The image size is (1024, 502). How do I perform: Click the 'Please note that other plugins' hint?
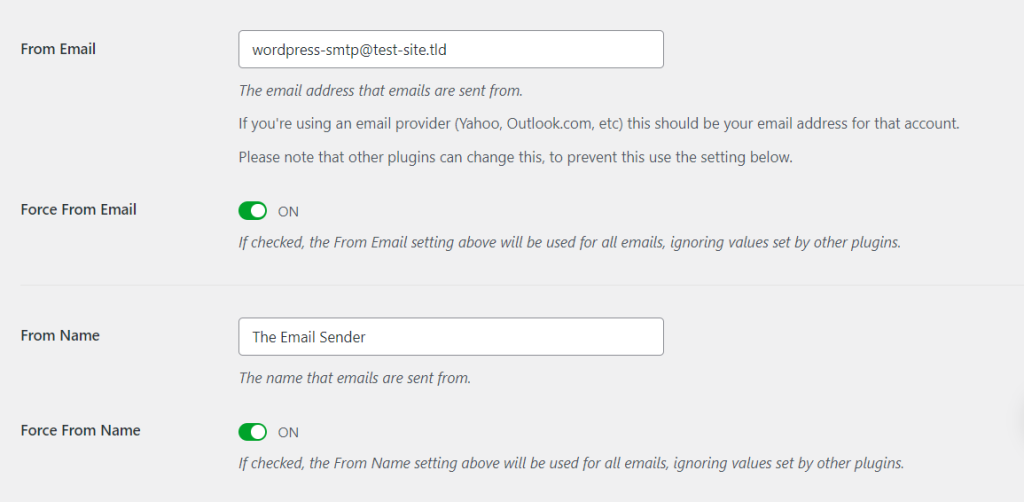coord(515,157)
